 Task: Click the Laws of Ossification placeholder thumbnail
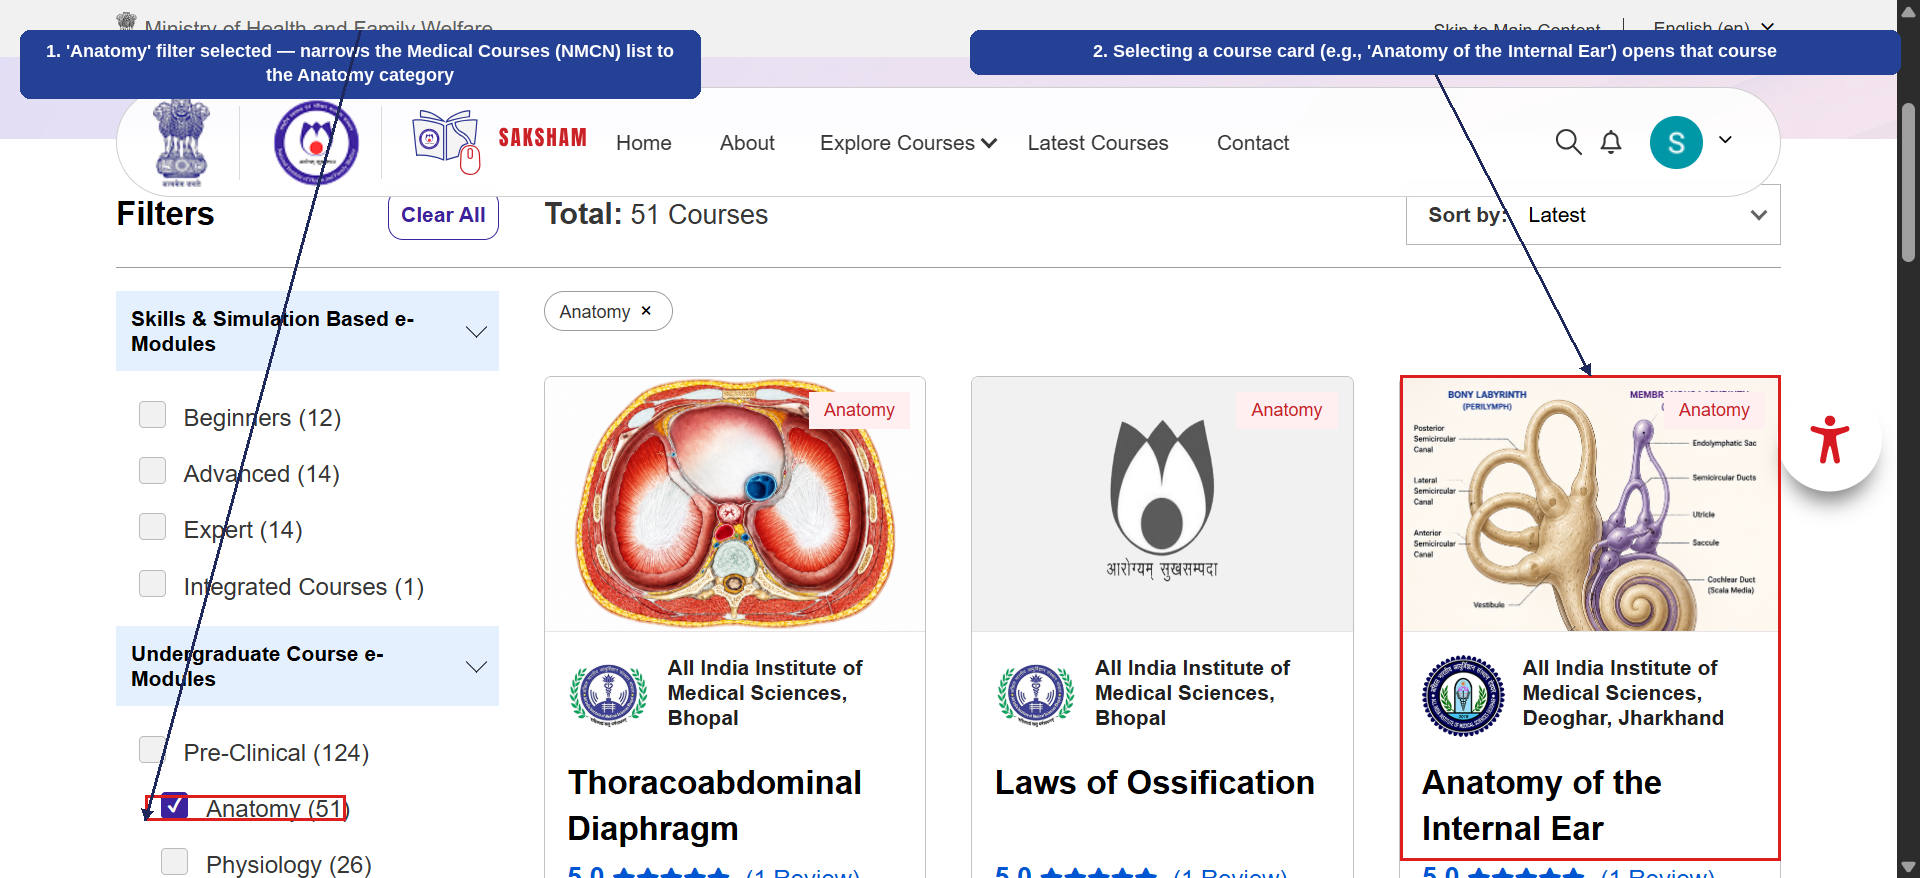tap(1162, 504)
